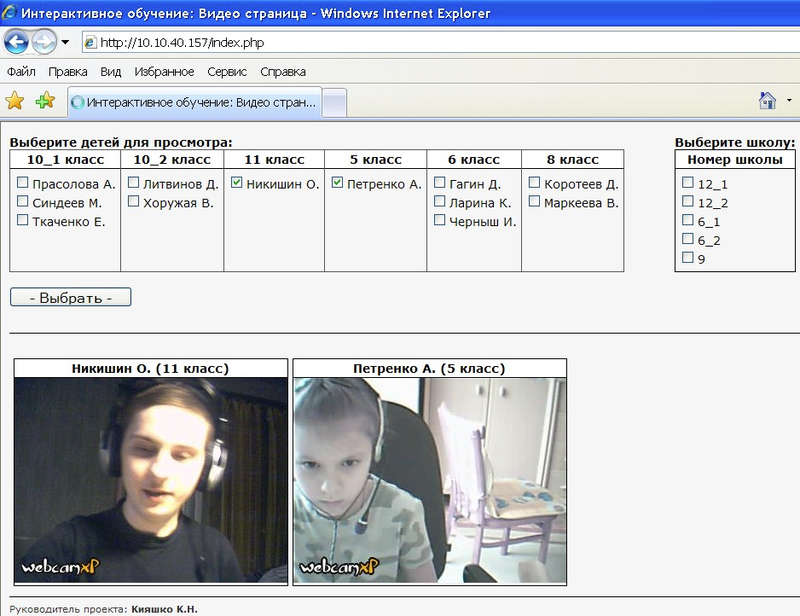The width and height of the screenshot is (800, 616).
Task: Check school number 12_1 checkbox
Action: point(688,182)
